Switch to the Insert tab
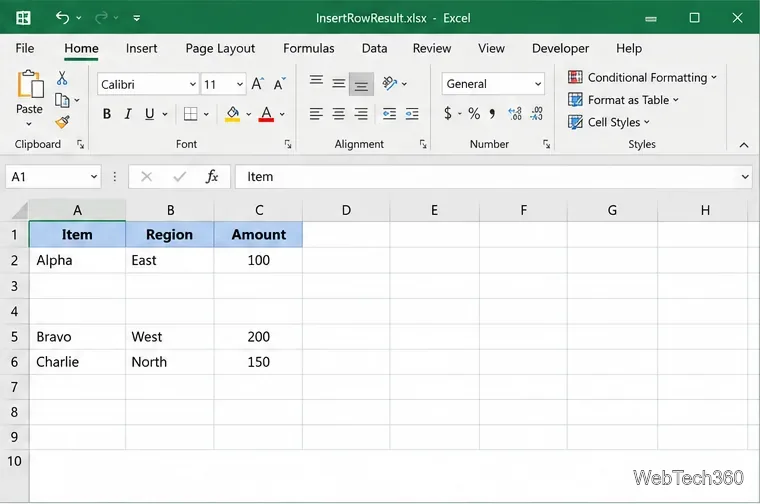The height and width of the screenshot is (504, 760). (x=142, y=48)
